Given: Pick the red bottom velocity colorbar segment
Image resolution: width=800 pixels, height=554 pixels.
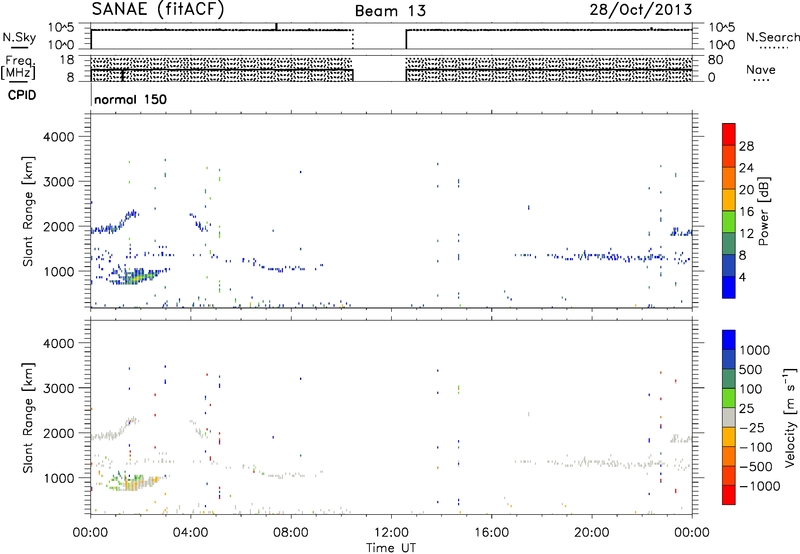Looking at the screenshot, I should (x=729, y=495).
